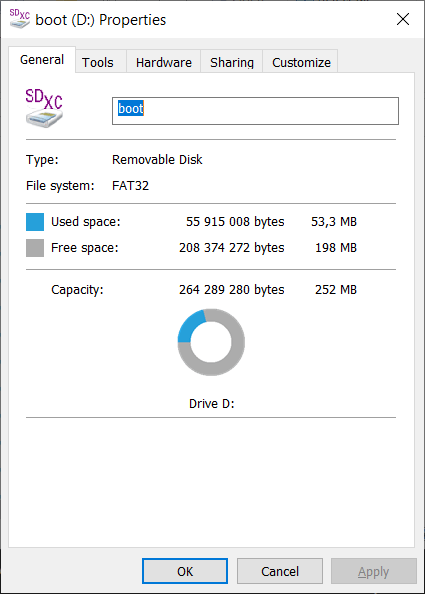Click the Used space label
Screen dimensions: 425x594
tap(86, 222)
